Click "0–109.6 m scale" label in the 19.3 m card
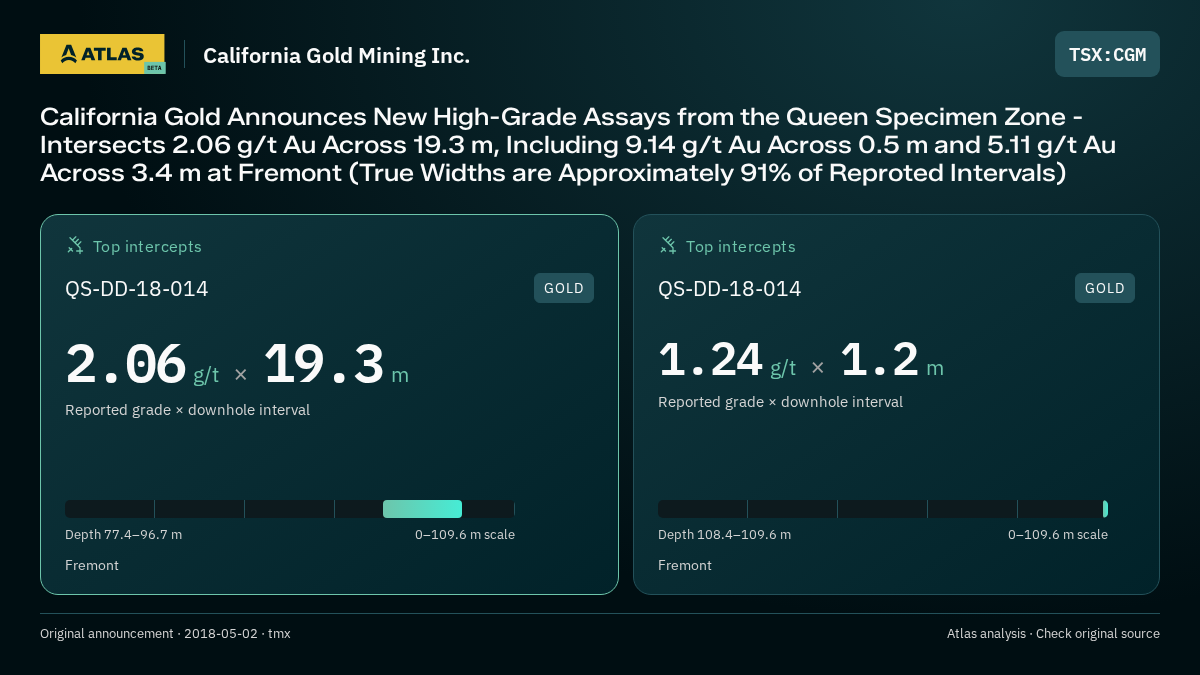 (465, 535)
